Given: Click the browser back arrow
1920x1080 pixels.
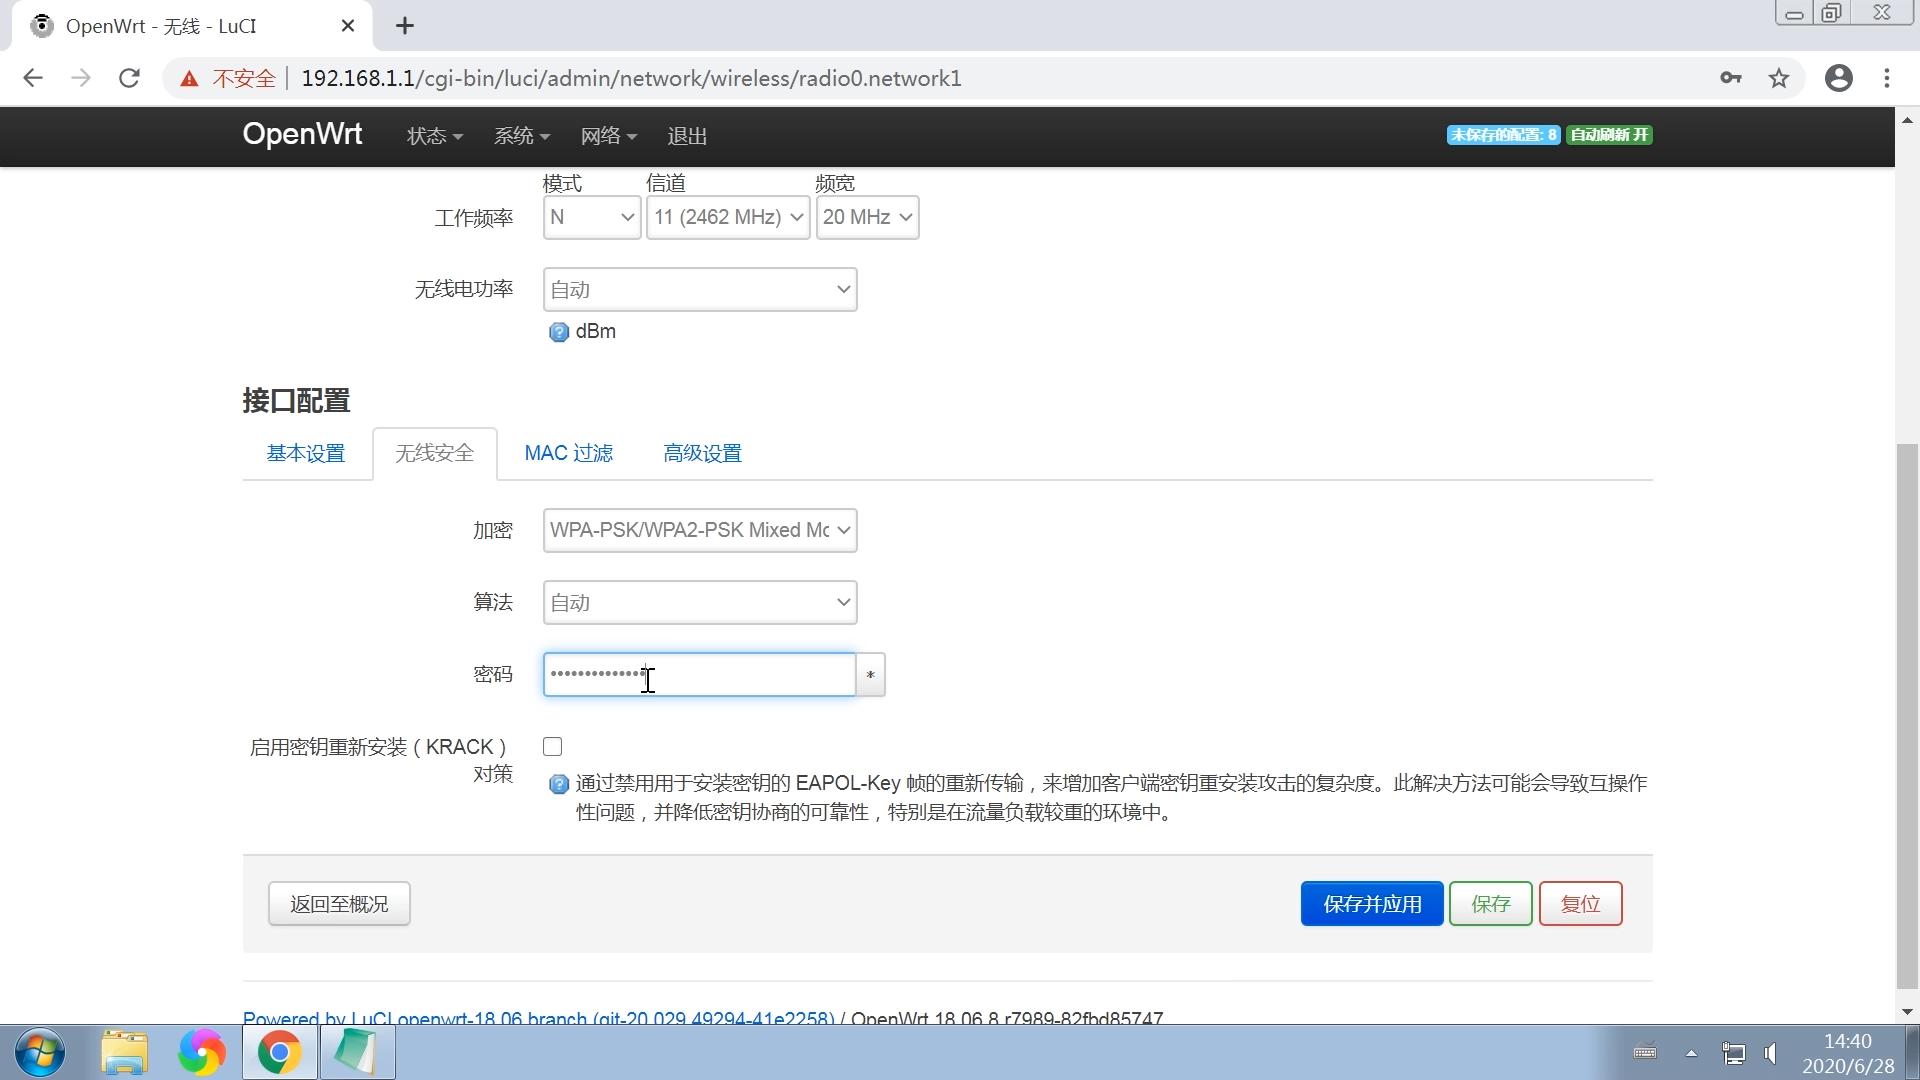Looking at the screenshot, I should click(33, 78).
